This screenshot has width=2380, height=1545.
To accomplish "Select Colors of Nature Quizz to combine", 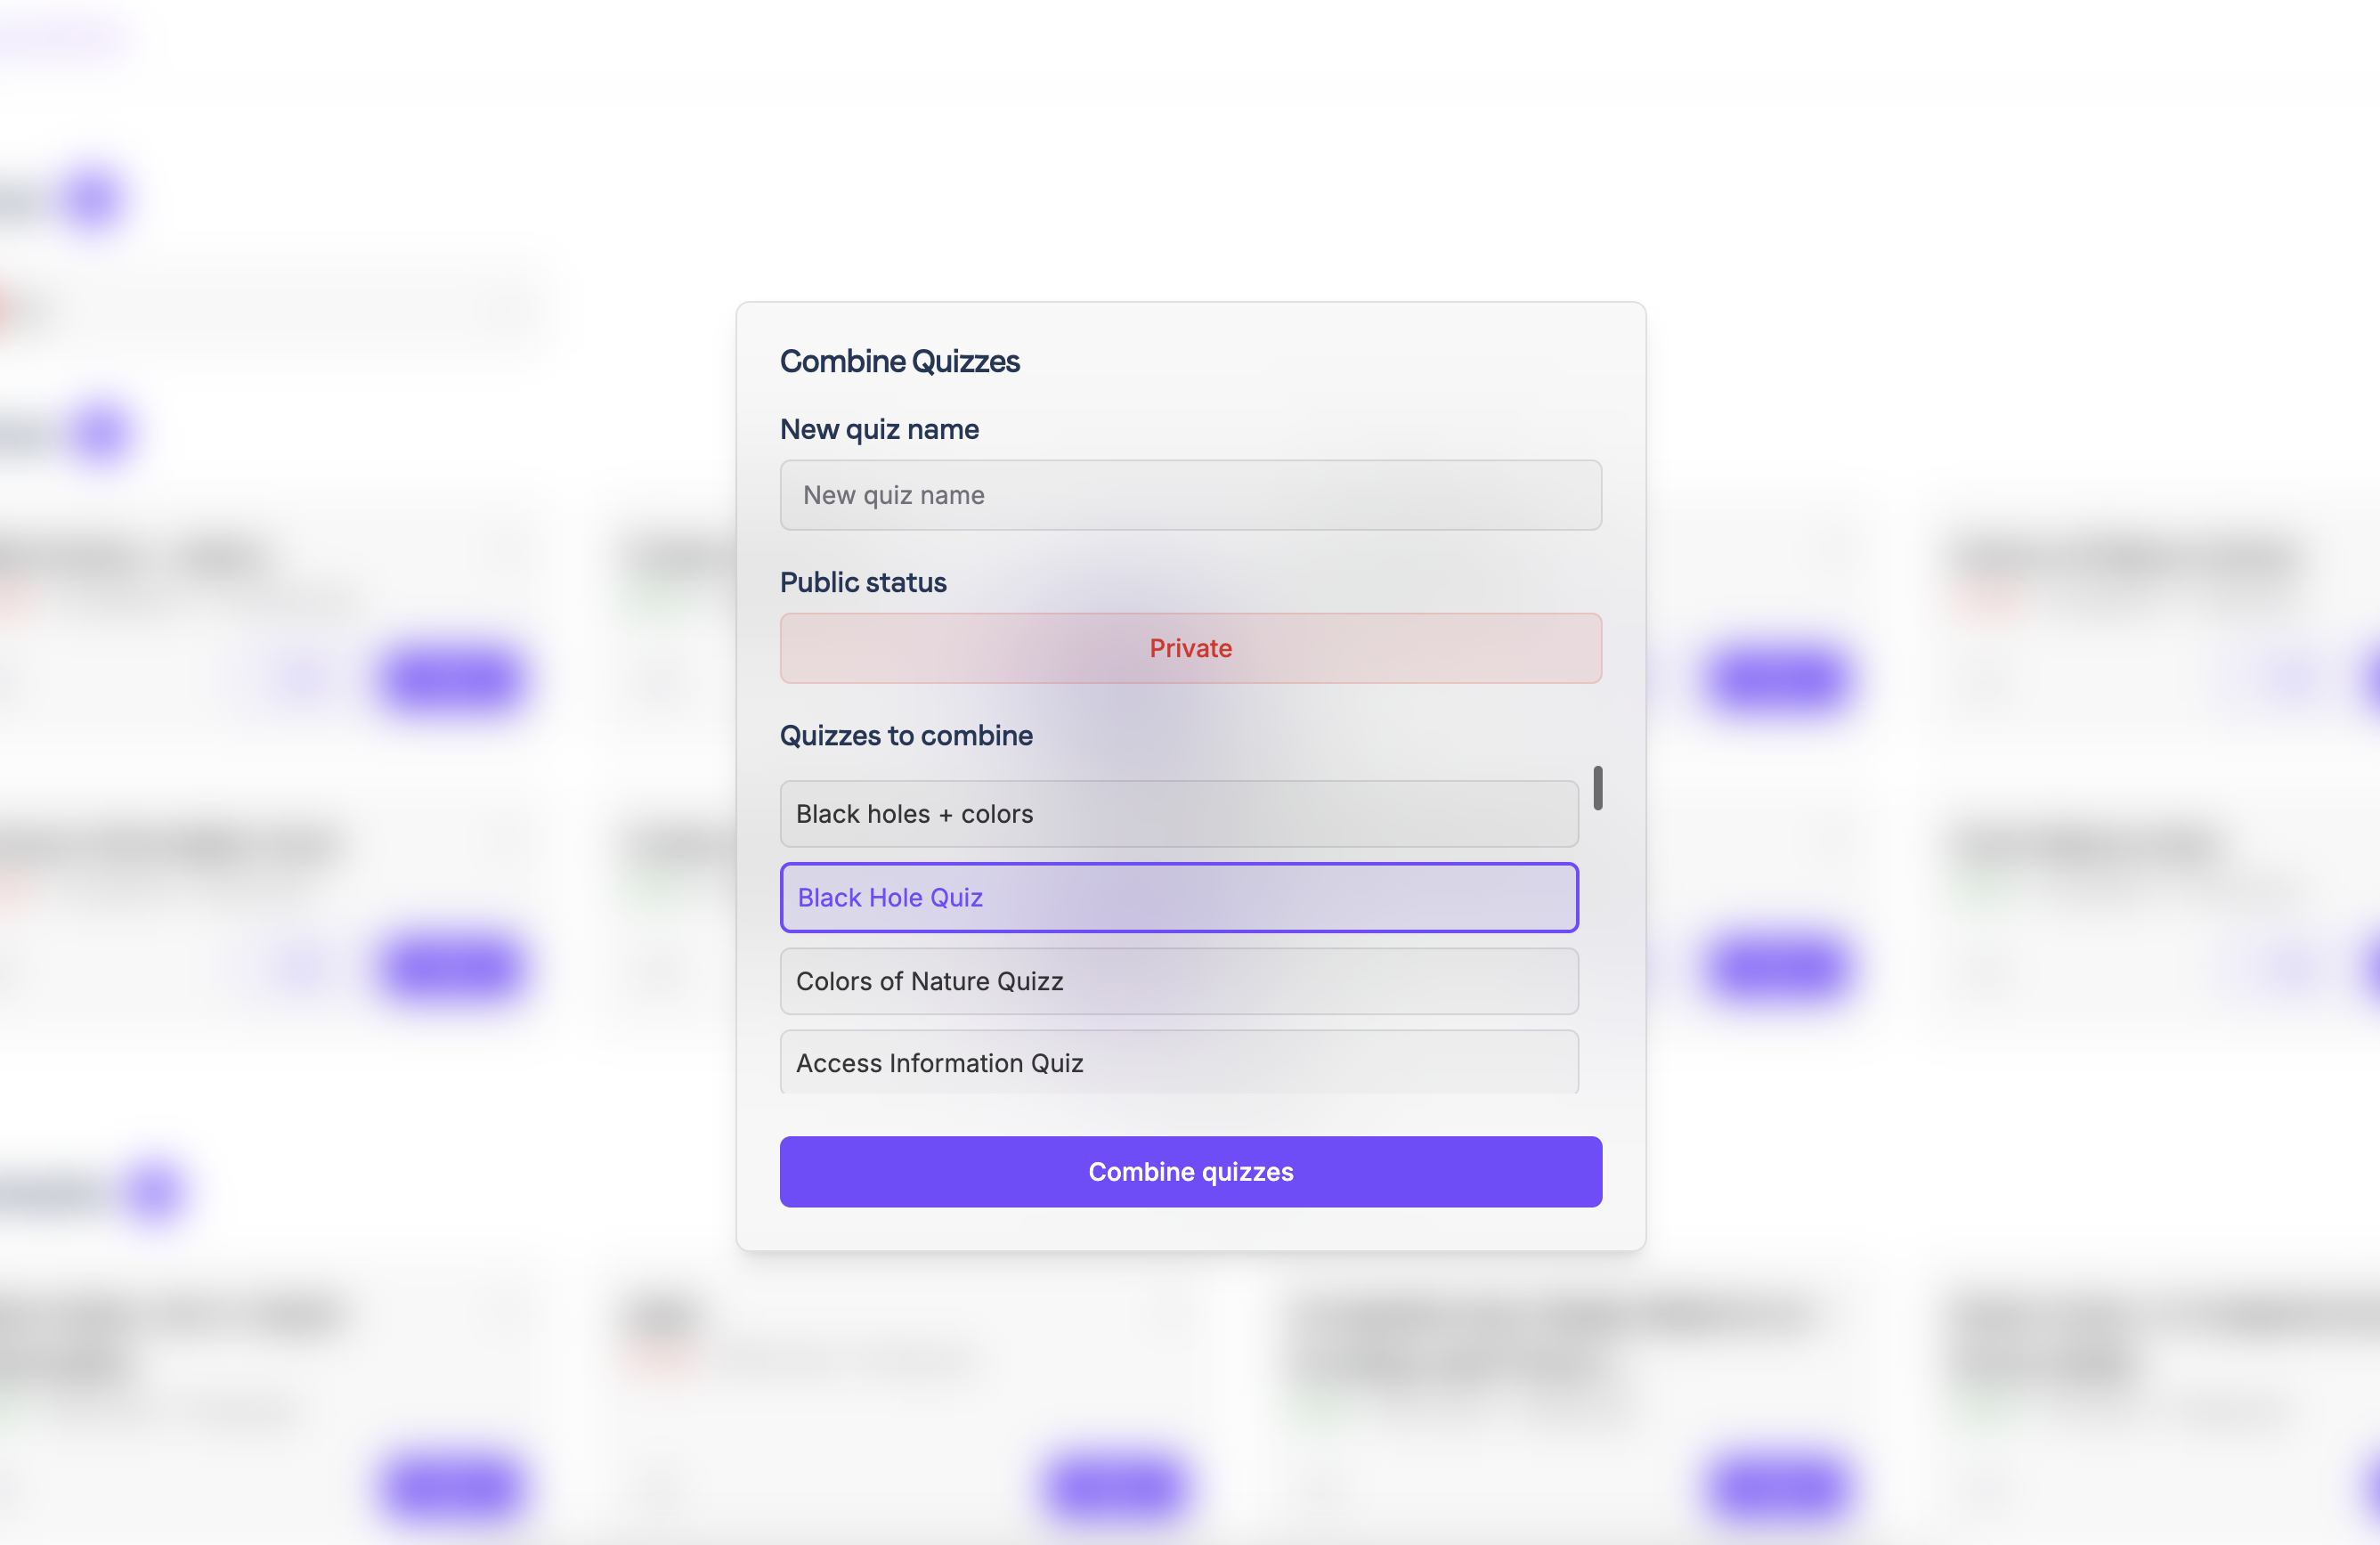I will (1178, 981).
